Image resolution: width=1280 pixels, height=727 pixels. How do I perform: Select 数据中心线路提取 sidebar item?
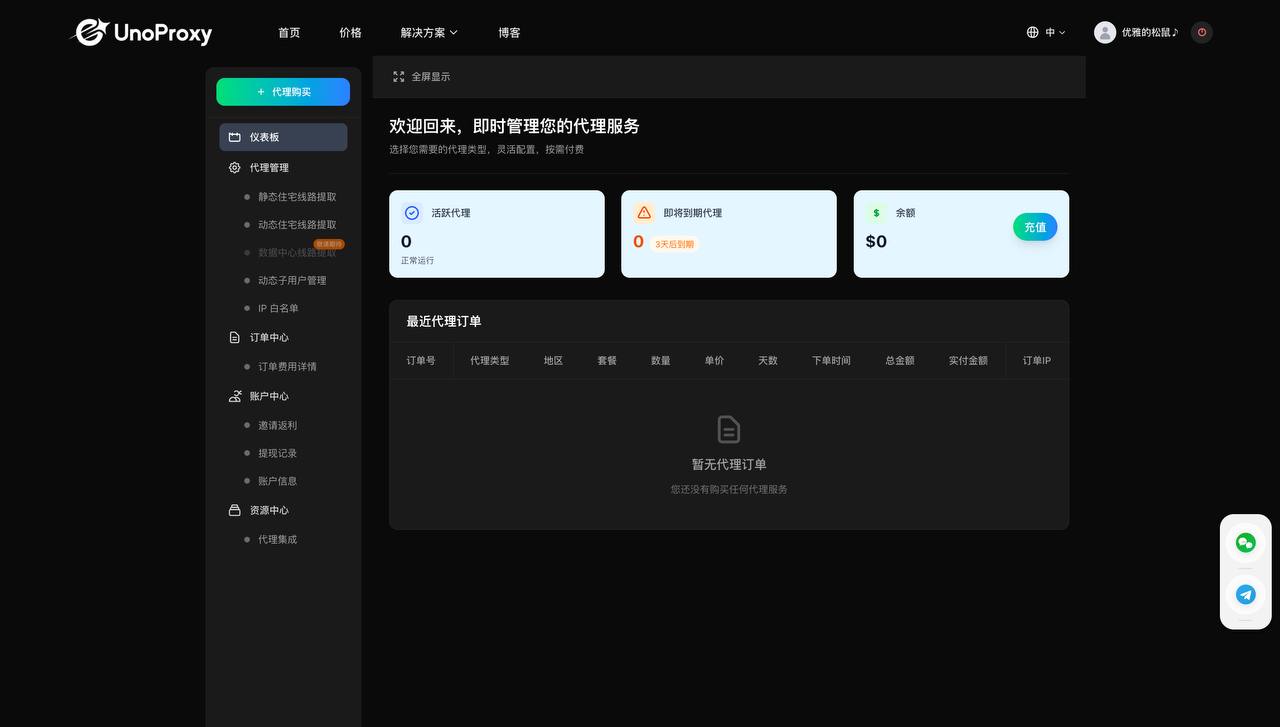pos(297,253)
